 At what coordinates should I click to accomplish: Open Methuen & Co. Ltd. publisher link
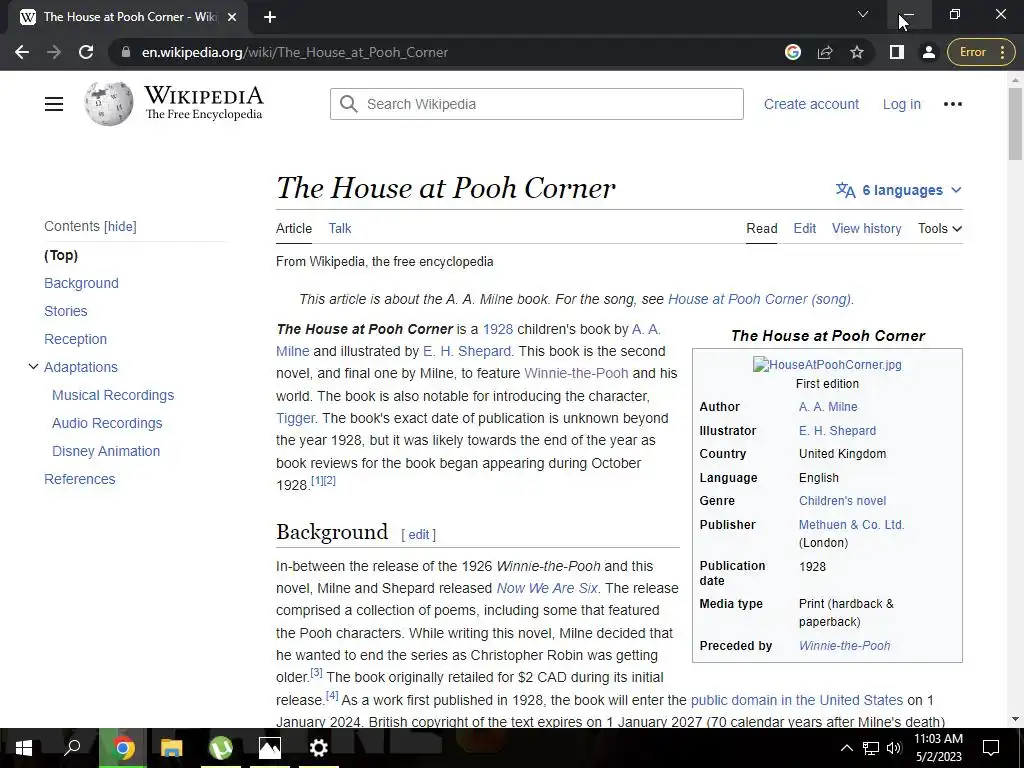coord(851,525)
